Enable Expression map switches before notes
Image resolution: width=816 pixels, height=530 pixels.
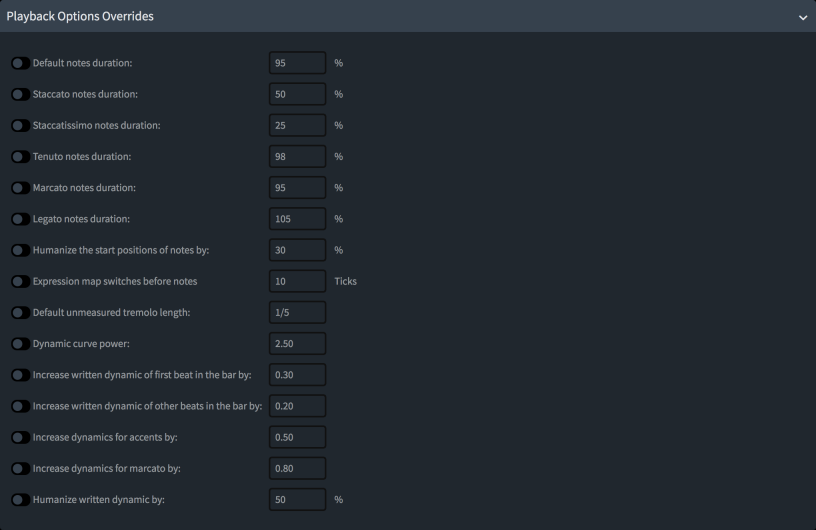pos(19,281)
